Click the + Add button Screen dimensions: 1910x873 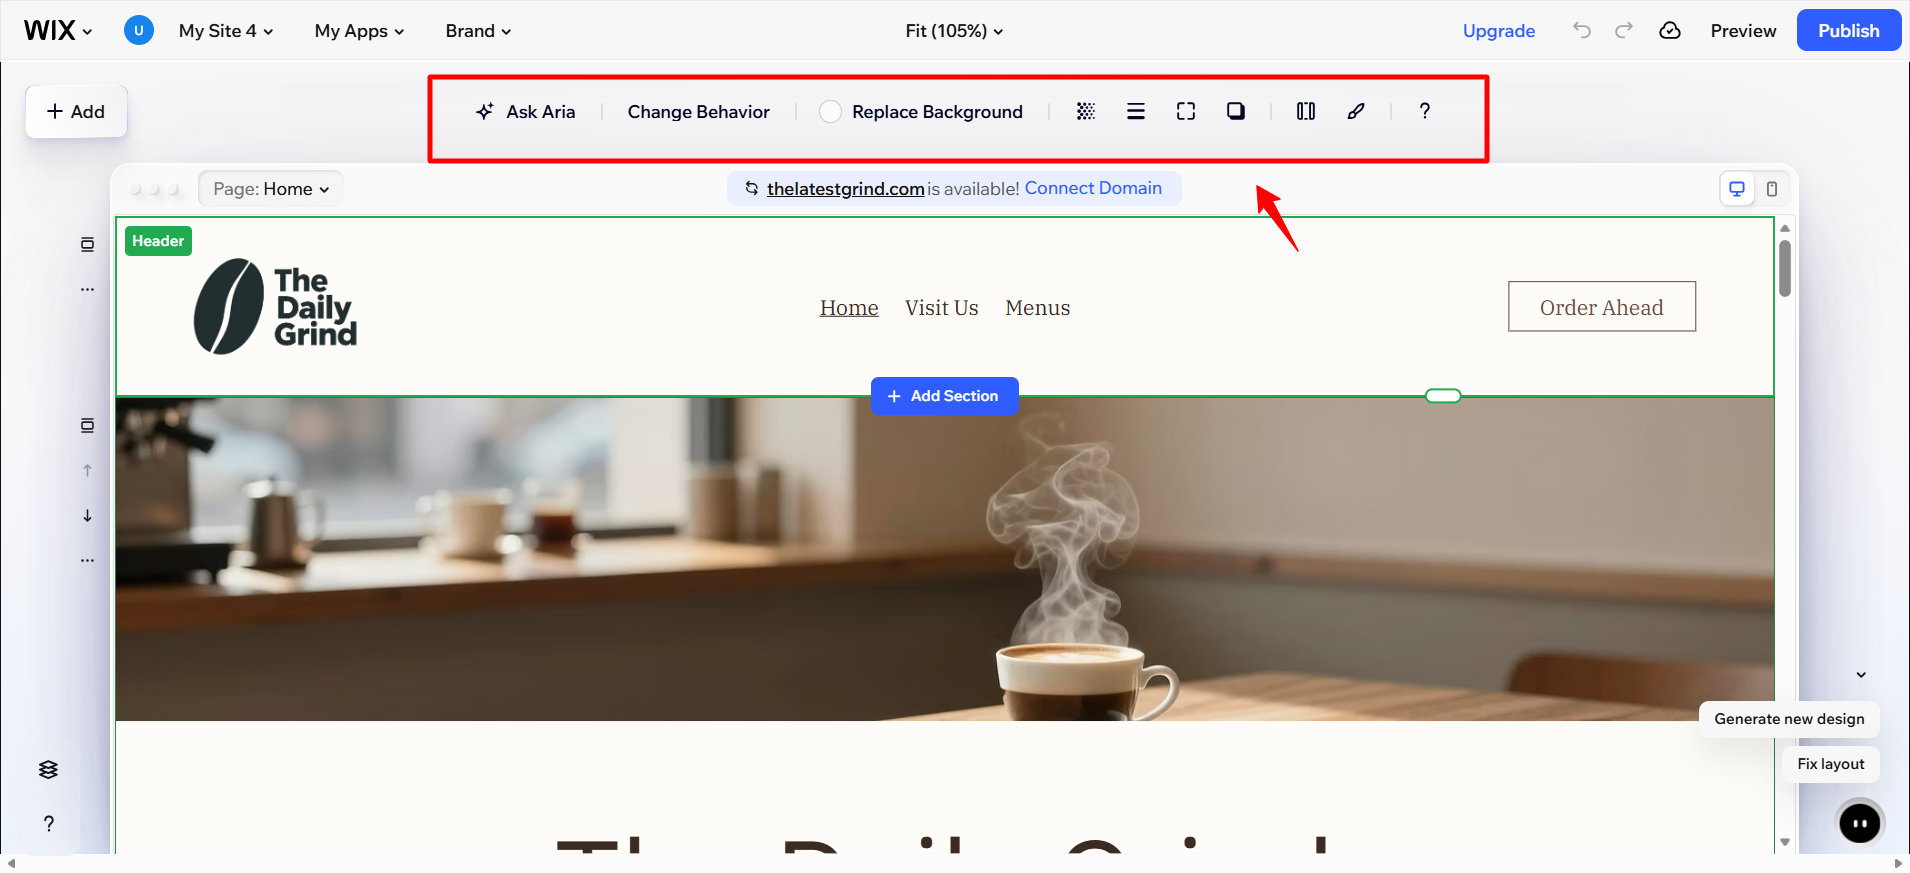pos(76,111)
